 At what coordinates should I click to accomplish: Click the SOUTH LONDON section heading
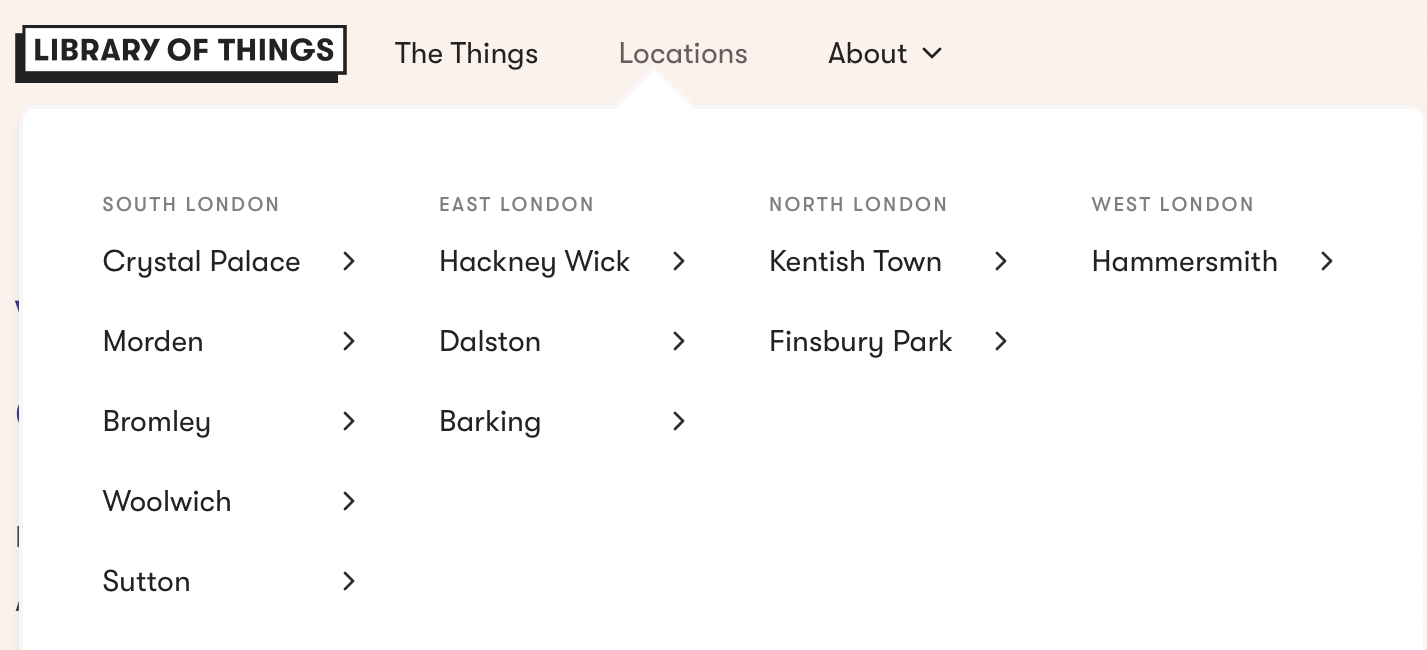click(191, 204)
